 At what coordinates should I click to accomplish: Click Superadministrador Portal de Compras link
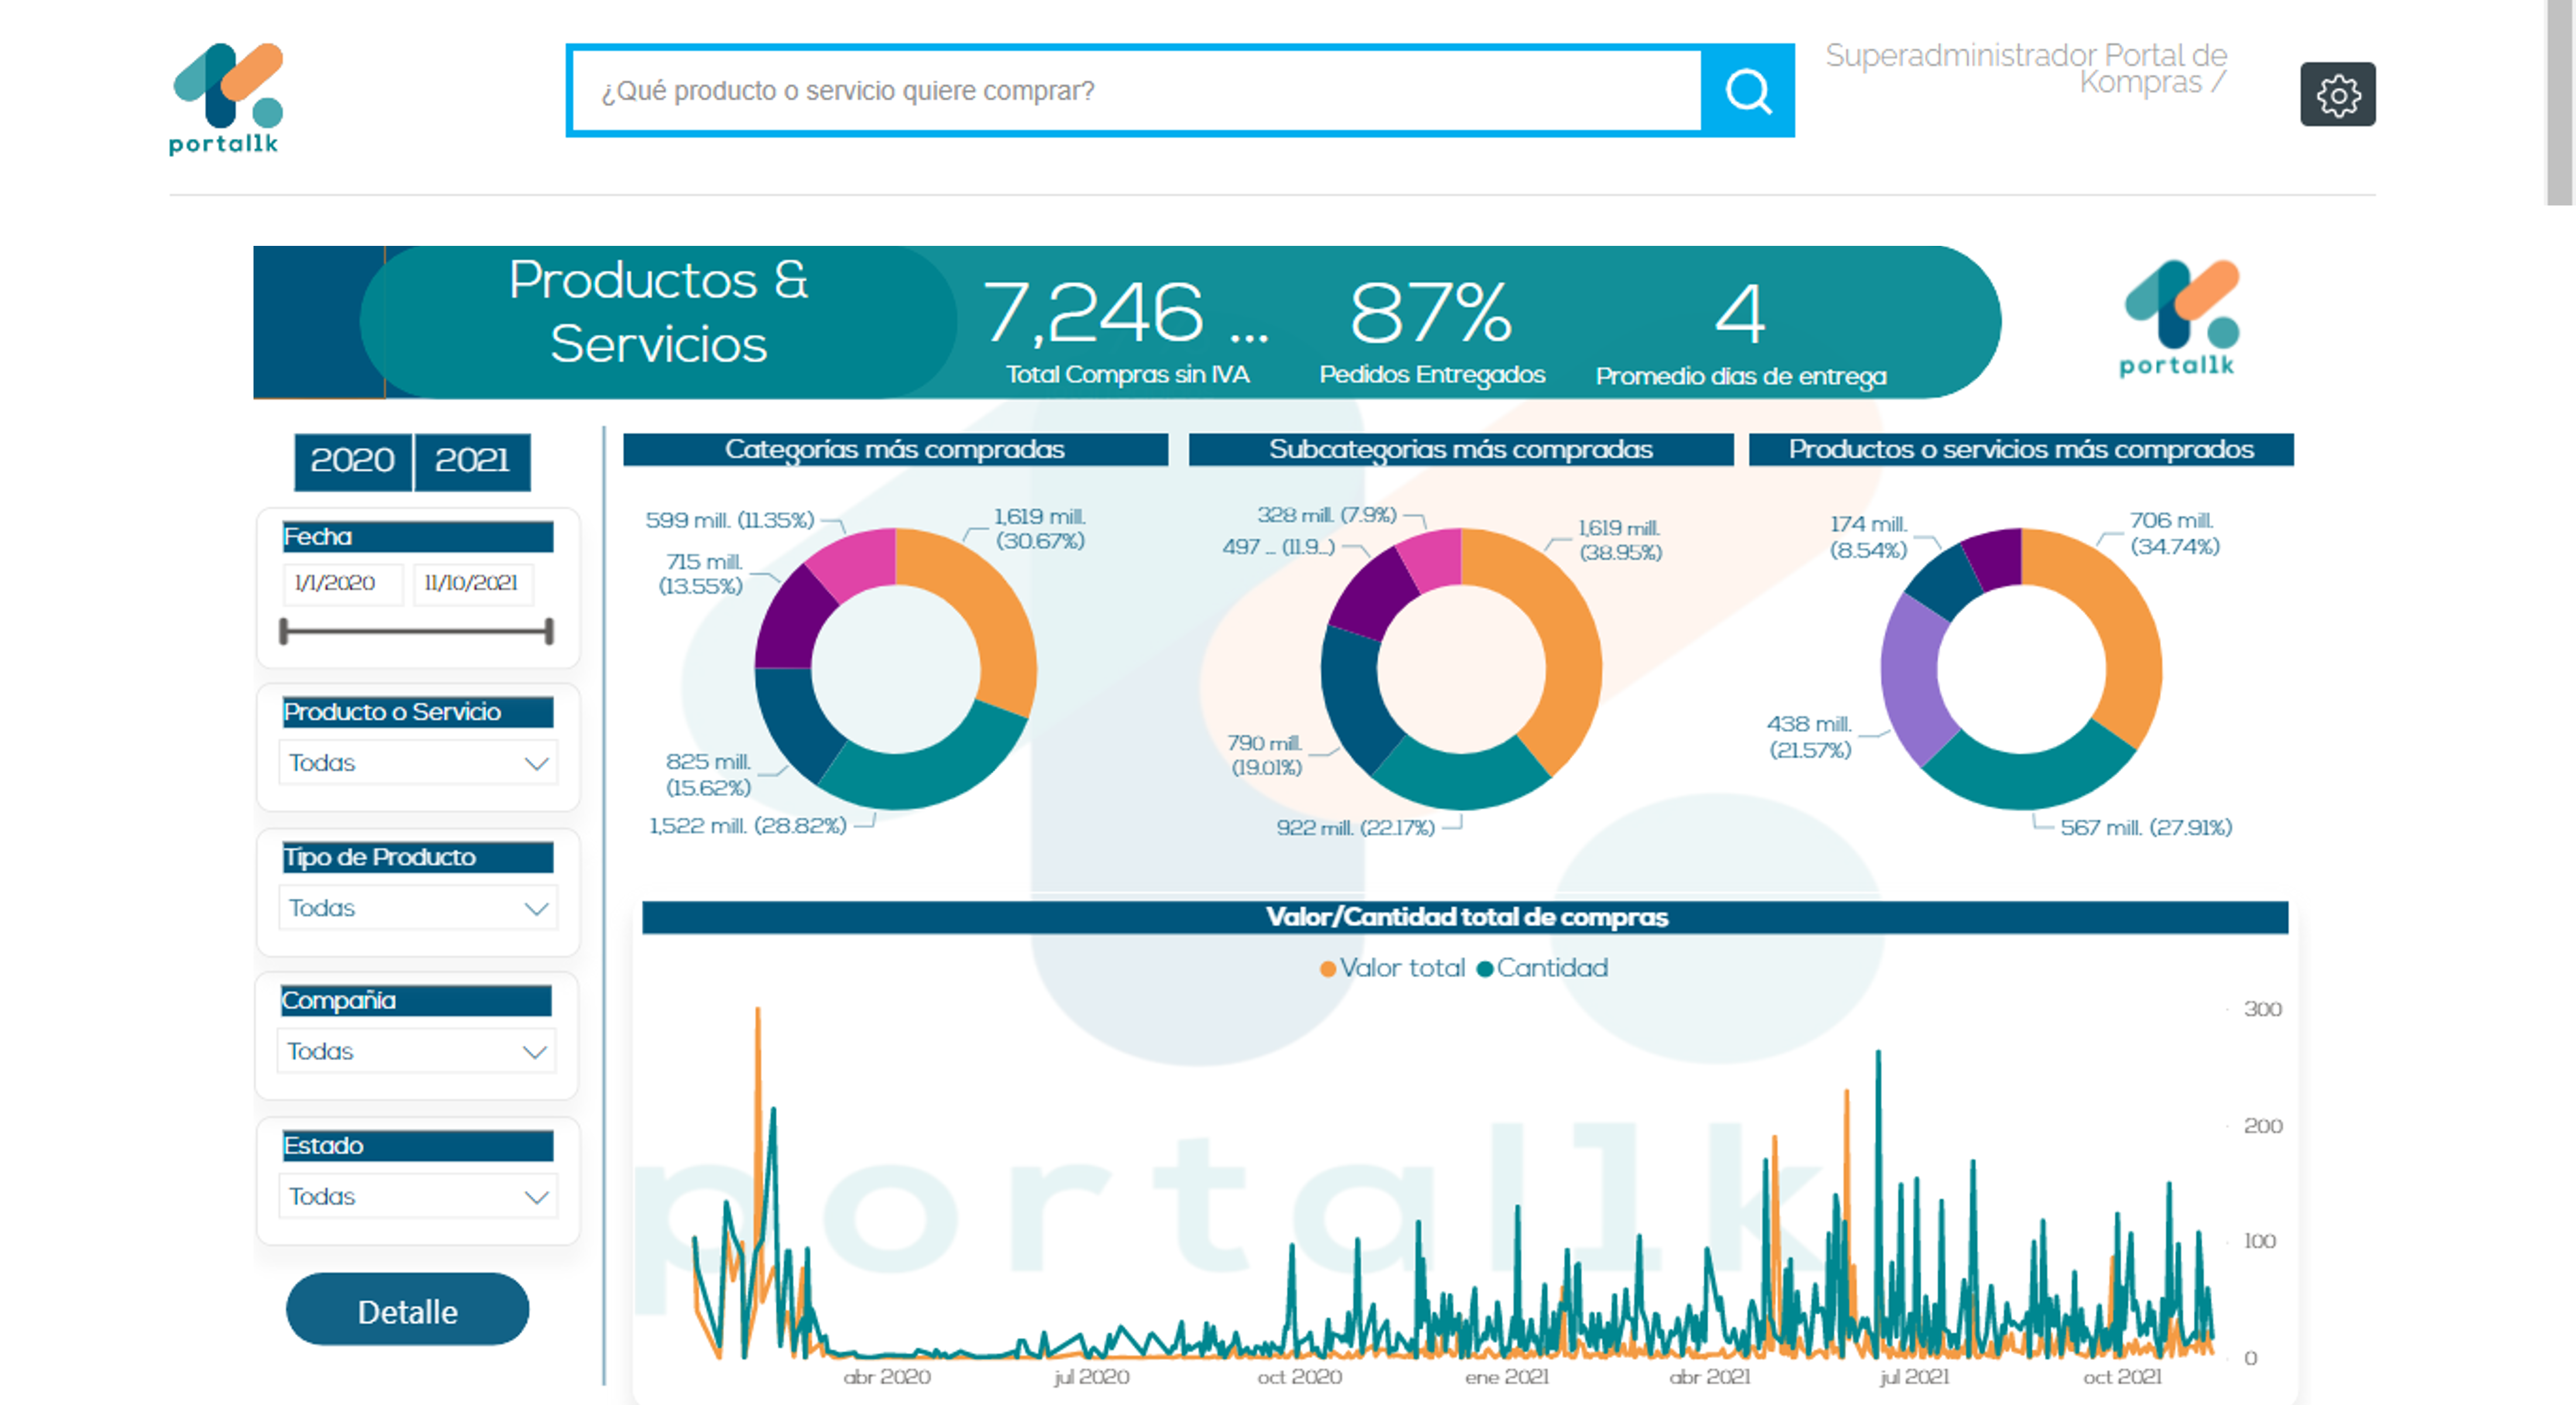[x=2026, y=68]
